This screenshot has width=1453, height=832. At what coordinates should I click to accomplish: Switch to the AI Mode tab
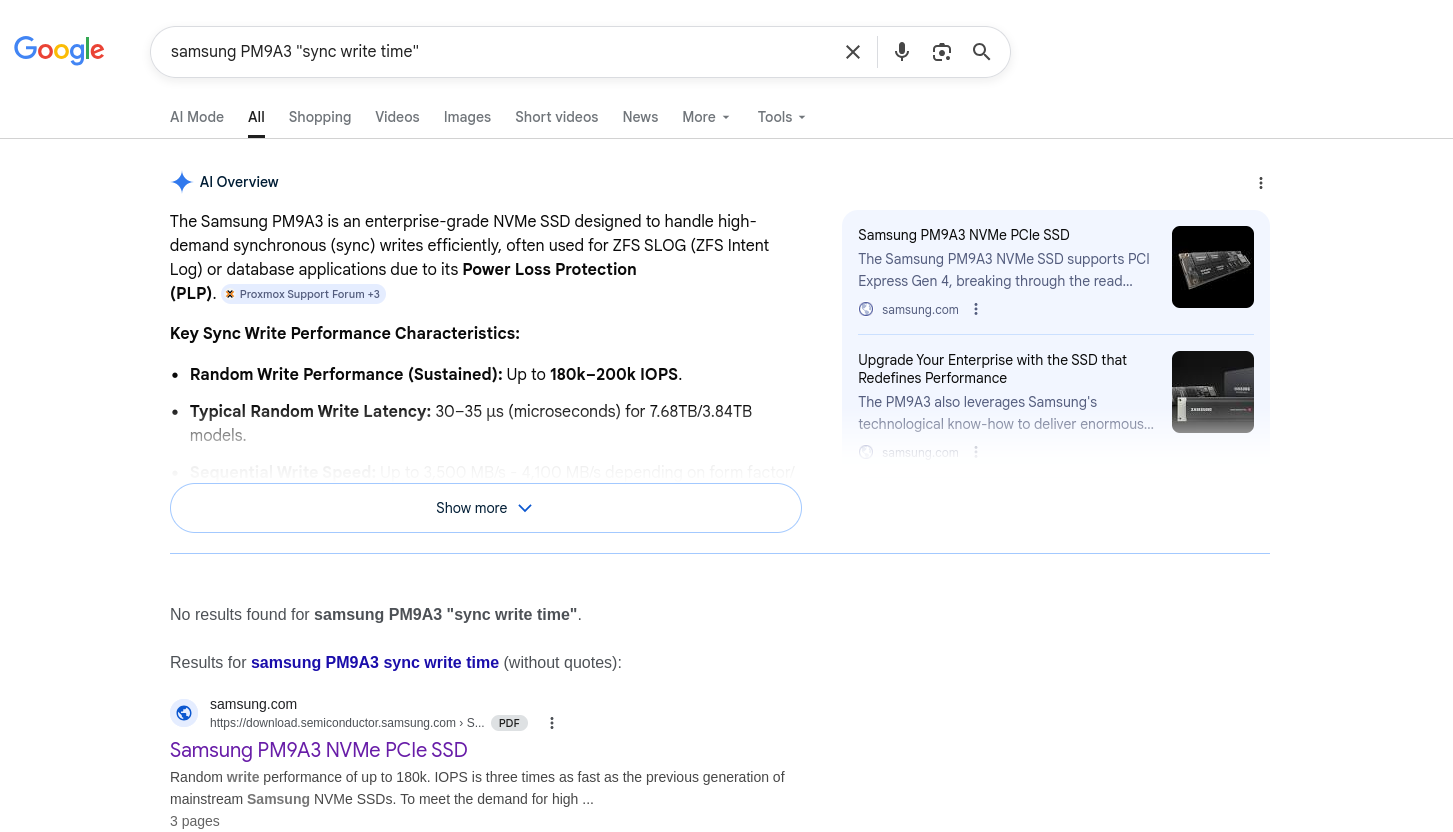pos(197,117)
